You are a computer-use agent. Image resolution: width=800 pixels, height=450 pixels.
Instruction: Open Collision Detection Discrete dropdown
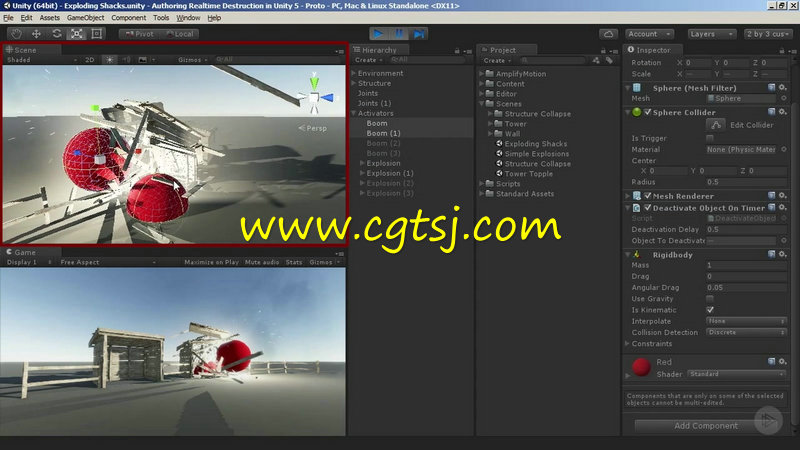(x=746, y=332)
